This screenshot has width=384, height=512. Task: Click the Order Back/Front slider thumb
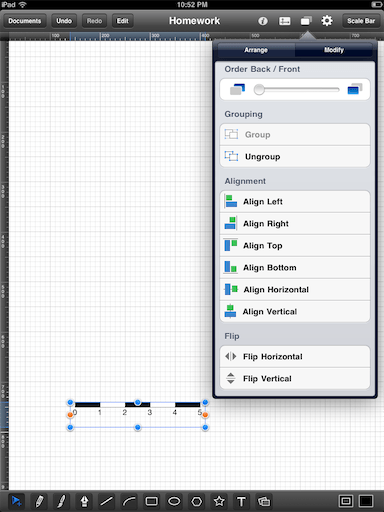click(259, 89)
